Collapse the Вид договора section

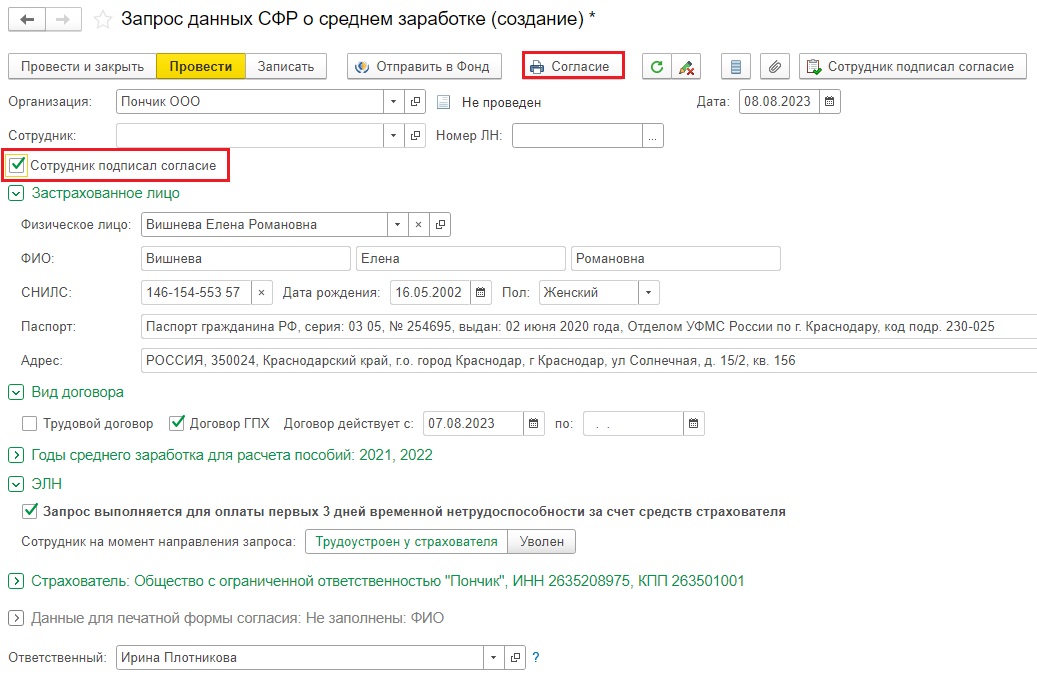tap(16, 393)
